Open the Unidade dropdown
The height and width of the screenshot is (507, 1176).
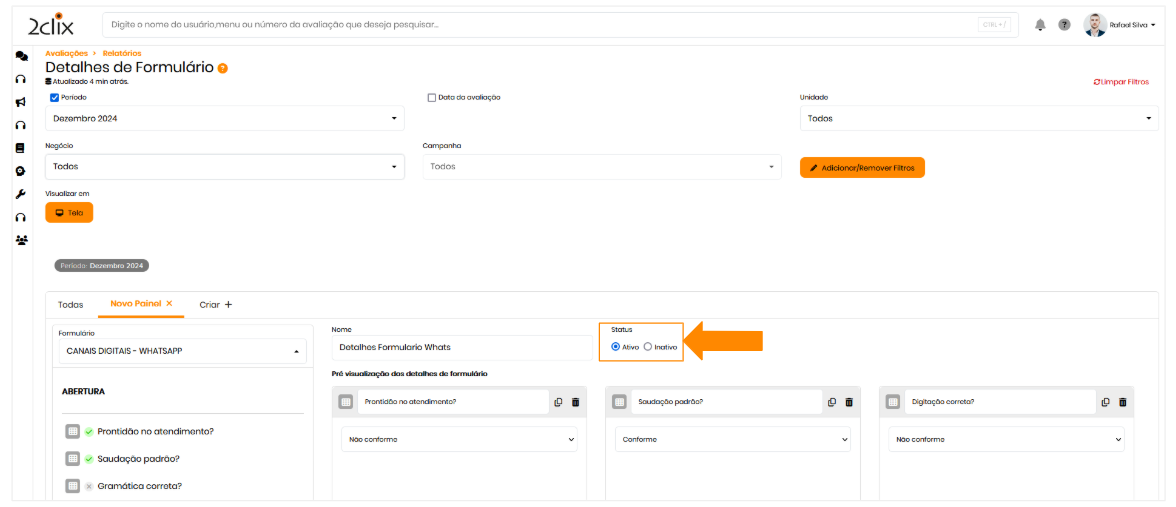pyautogui.click(x=977, y=119)
